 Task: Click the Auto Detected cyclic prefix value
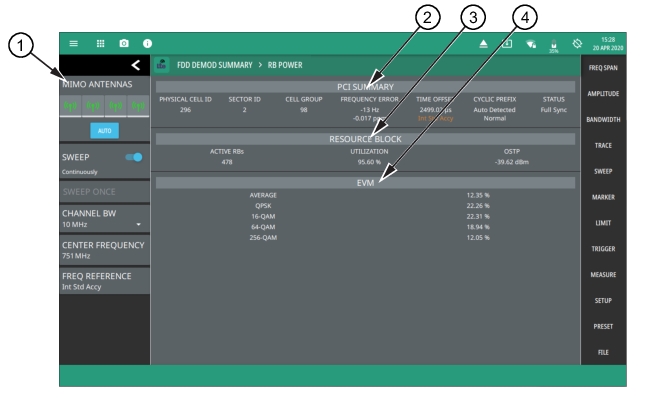pyautogui.click(x=494, y=110)
